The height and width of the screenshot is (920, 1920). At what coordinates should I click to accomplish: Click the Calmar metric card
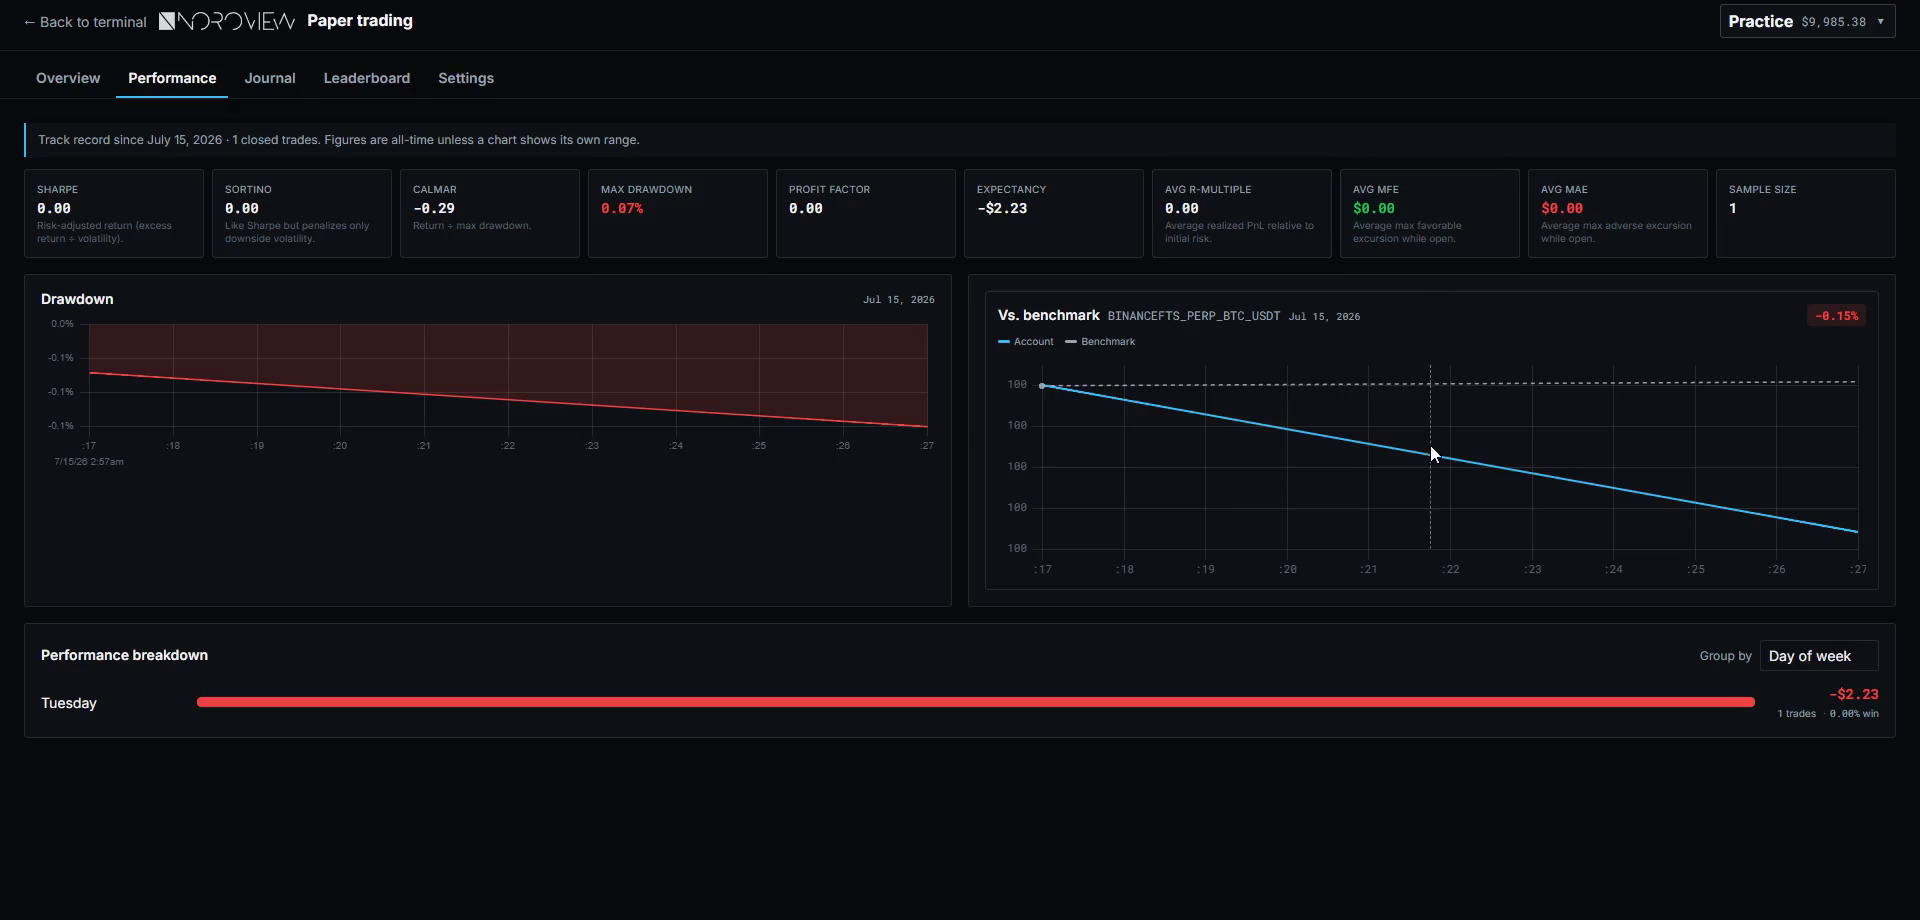(490, 213)
